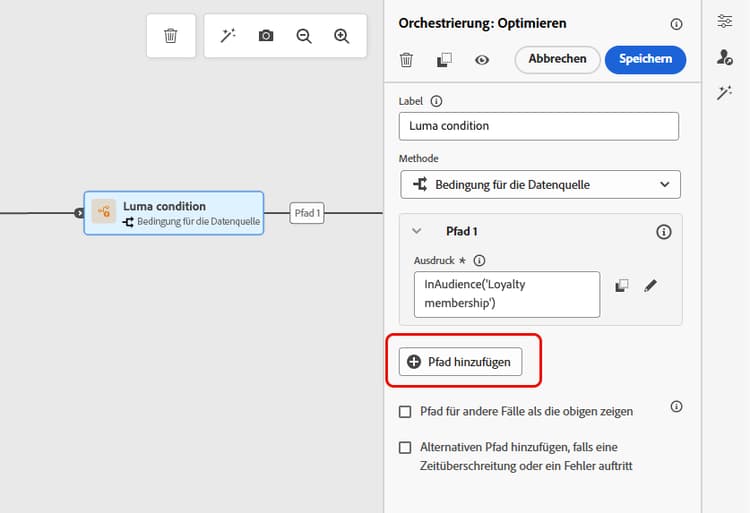The image size is (750, 513).
Task: Open the profile icon in right rail
Action: coord(724,57)
